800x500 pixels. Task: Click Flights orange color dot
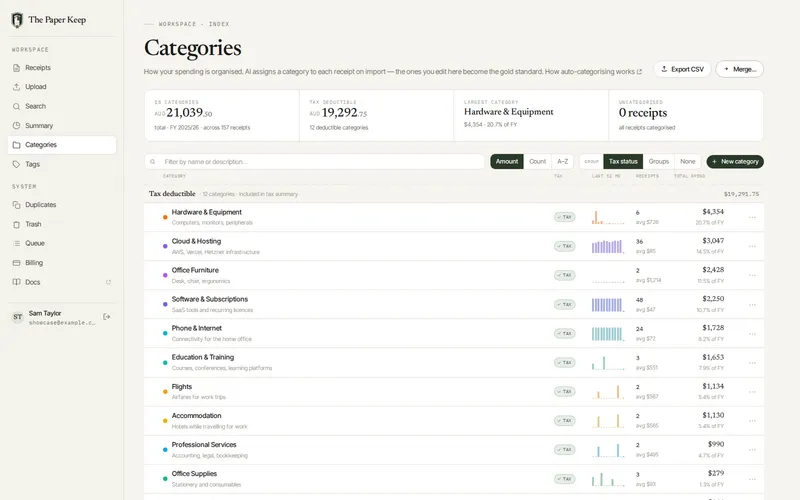pyautogui.click(x=165, y=392)
